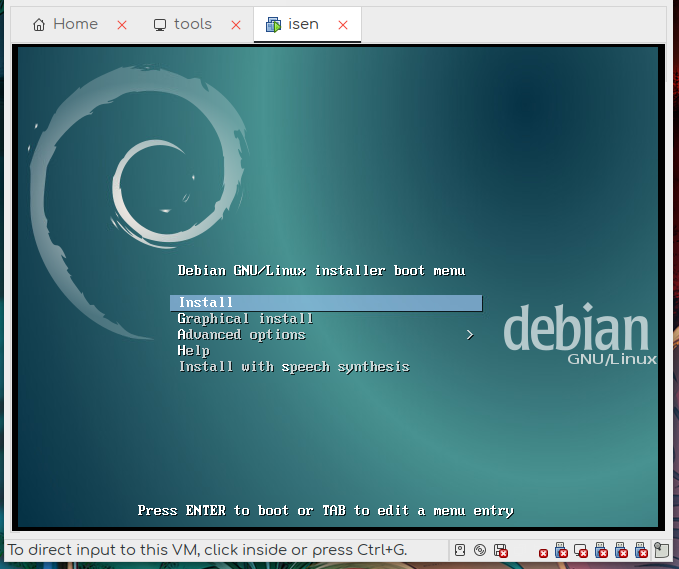Click the CD/DVD drive status icon
The image size is (679, 569).
480,550
